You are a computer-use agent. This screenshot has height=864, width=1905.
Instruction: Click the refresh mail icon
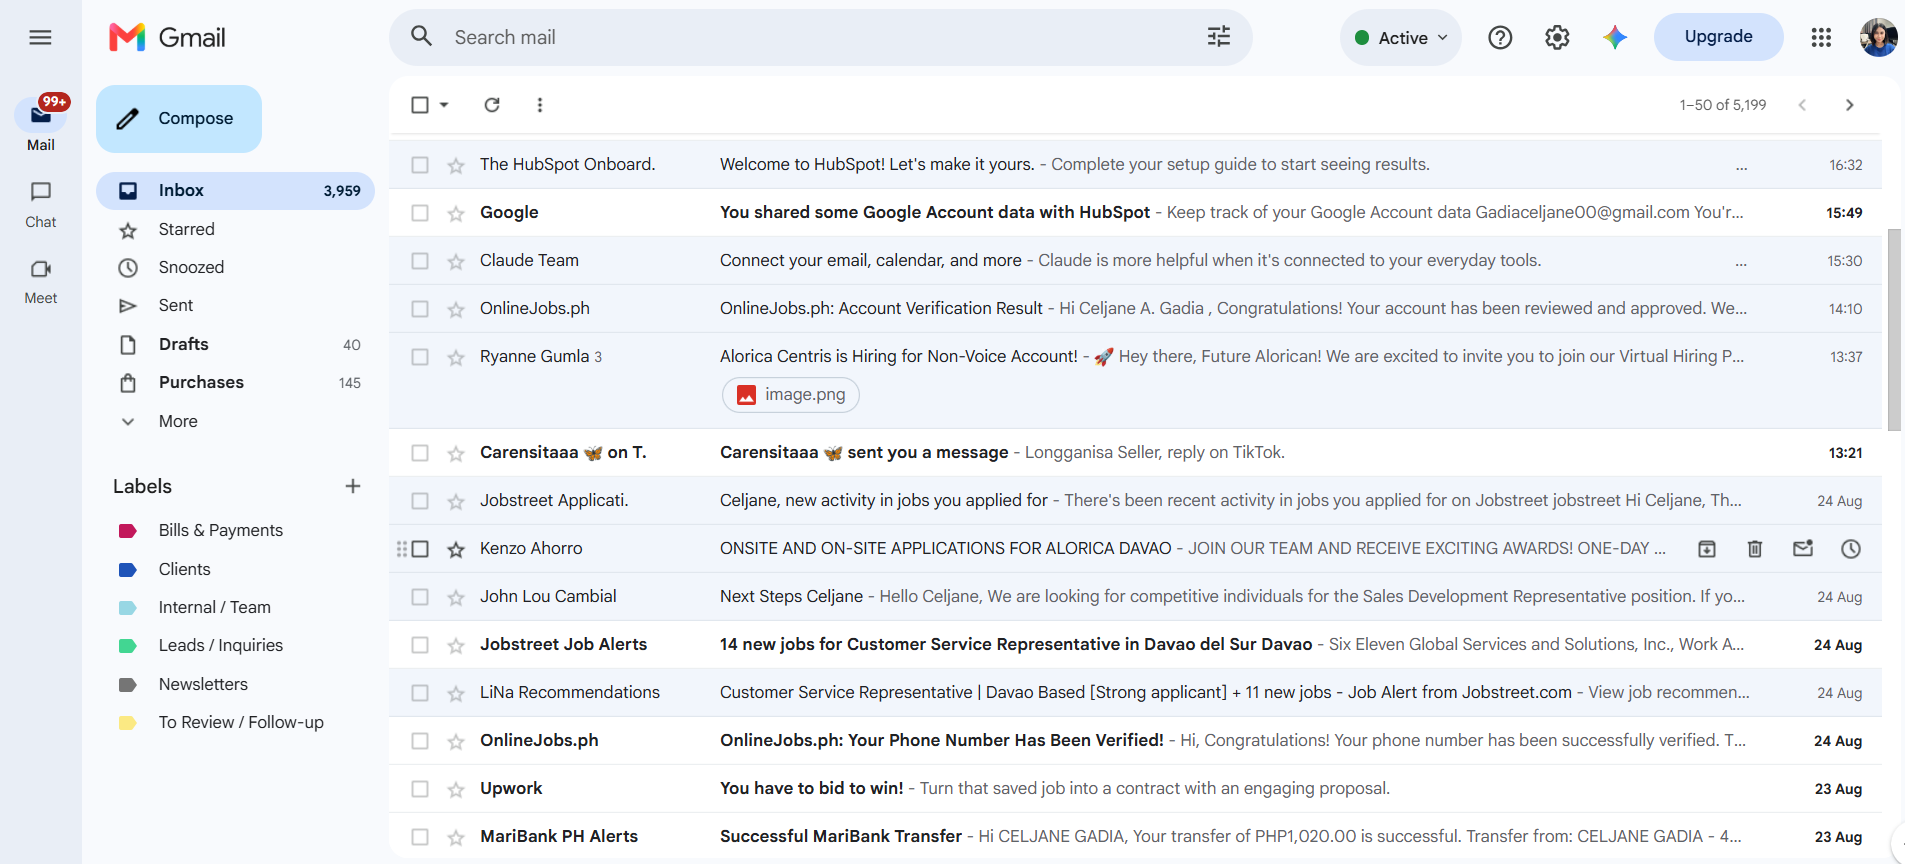click(492, 105)
